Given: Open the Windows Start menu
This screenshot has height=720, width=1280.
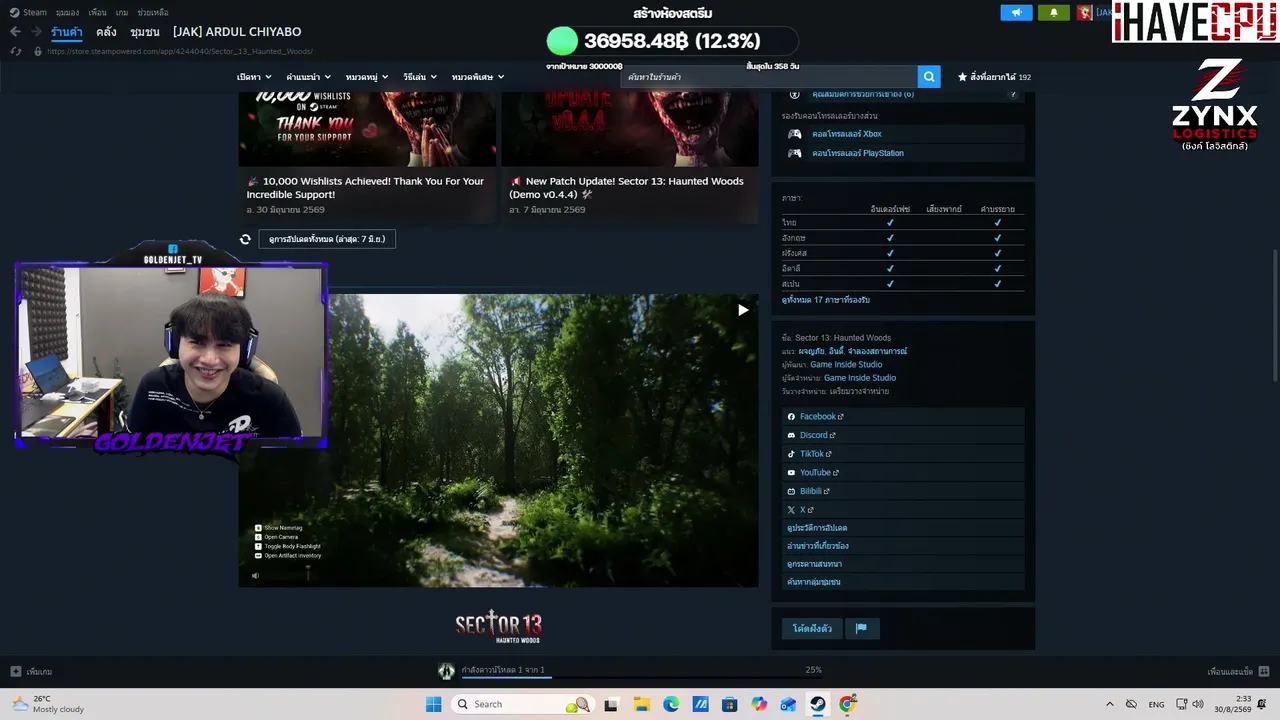Looking at the screenshot, I should tap(433, 704).
